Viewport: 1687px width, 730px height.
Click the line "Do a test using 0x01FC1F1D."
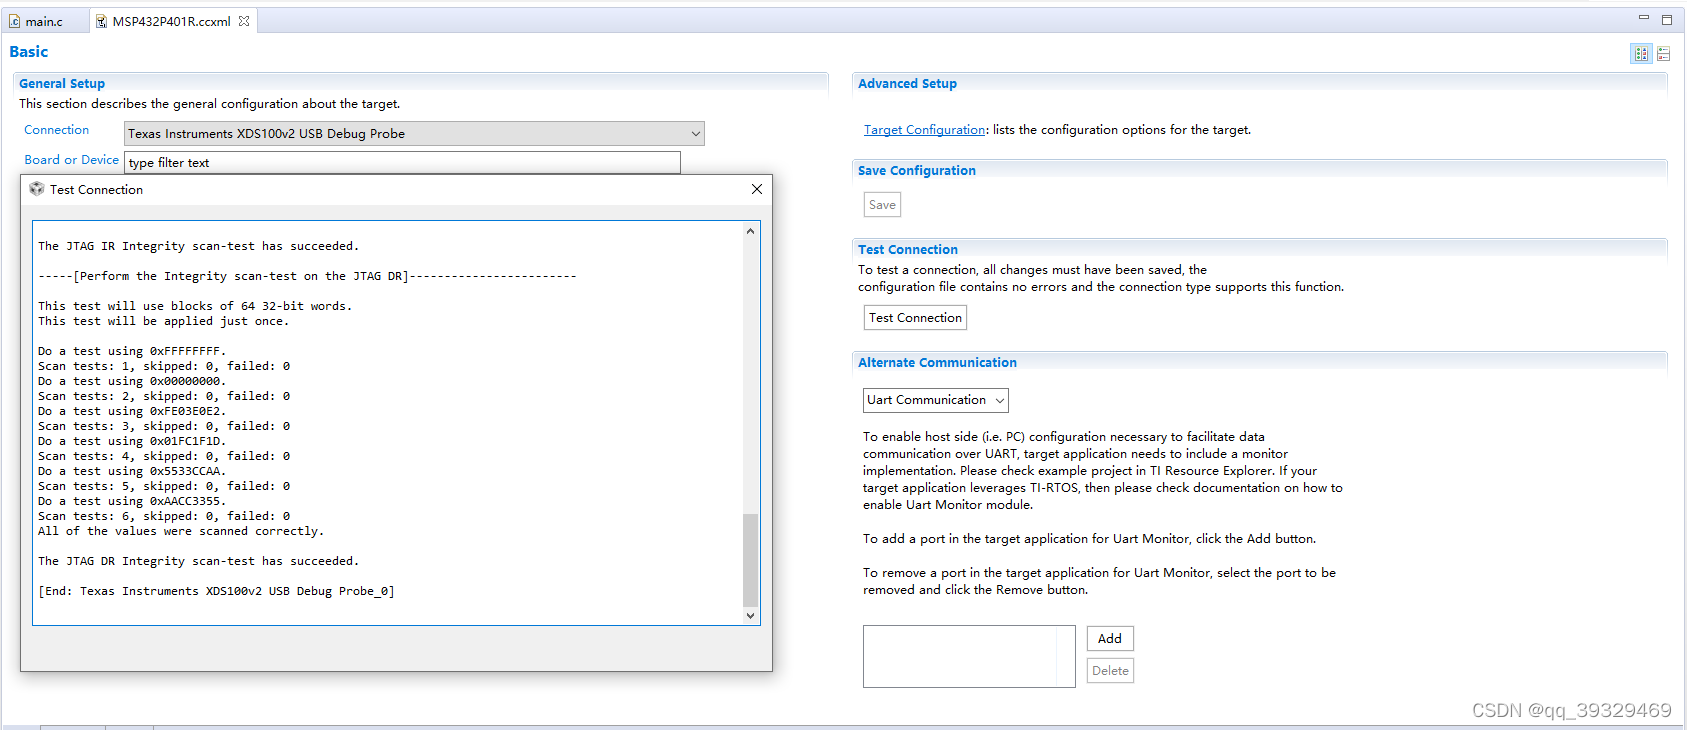[132, 441]
